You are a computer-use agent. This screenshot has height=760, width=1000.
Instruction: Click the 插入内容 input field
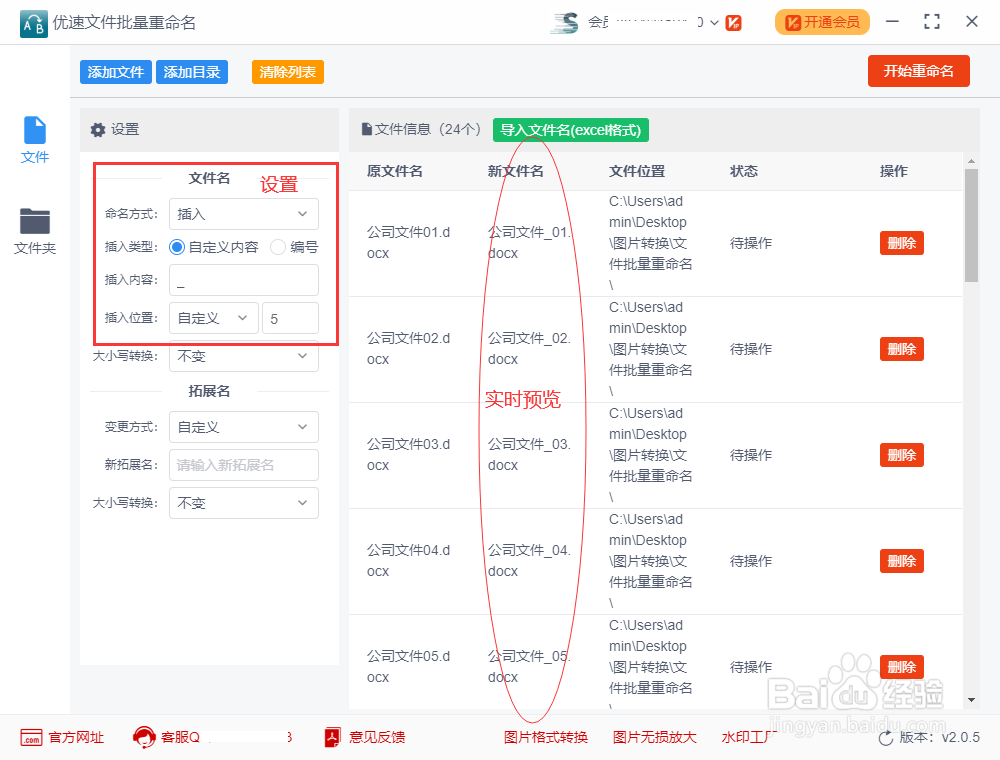[244, 280]
